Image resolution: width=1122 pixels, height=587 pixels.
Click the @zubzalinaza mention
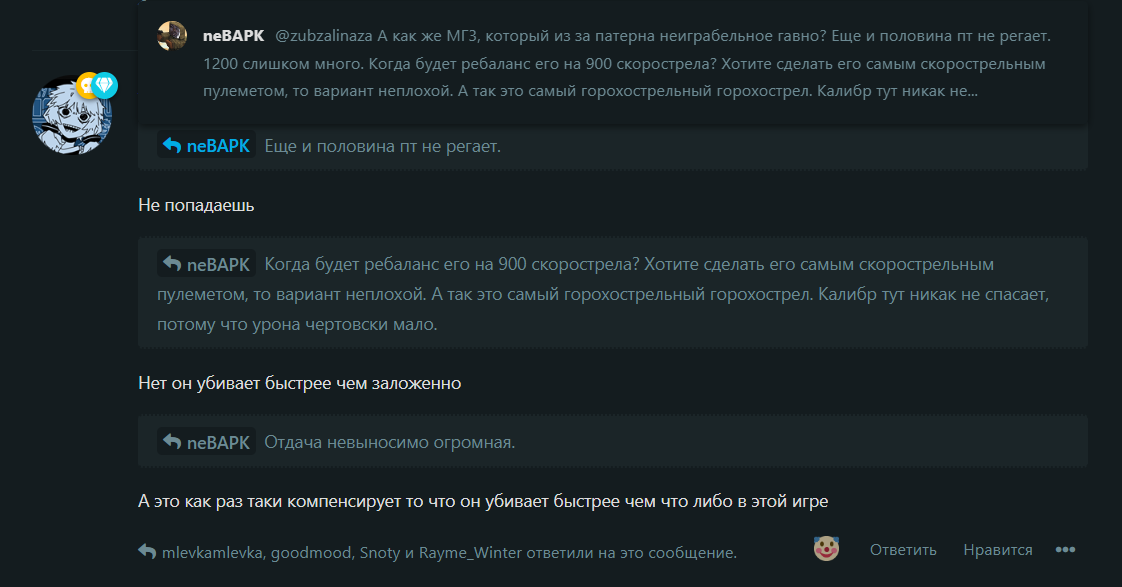coord(323,36)
